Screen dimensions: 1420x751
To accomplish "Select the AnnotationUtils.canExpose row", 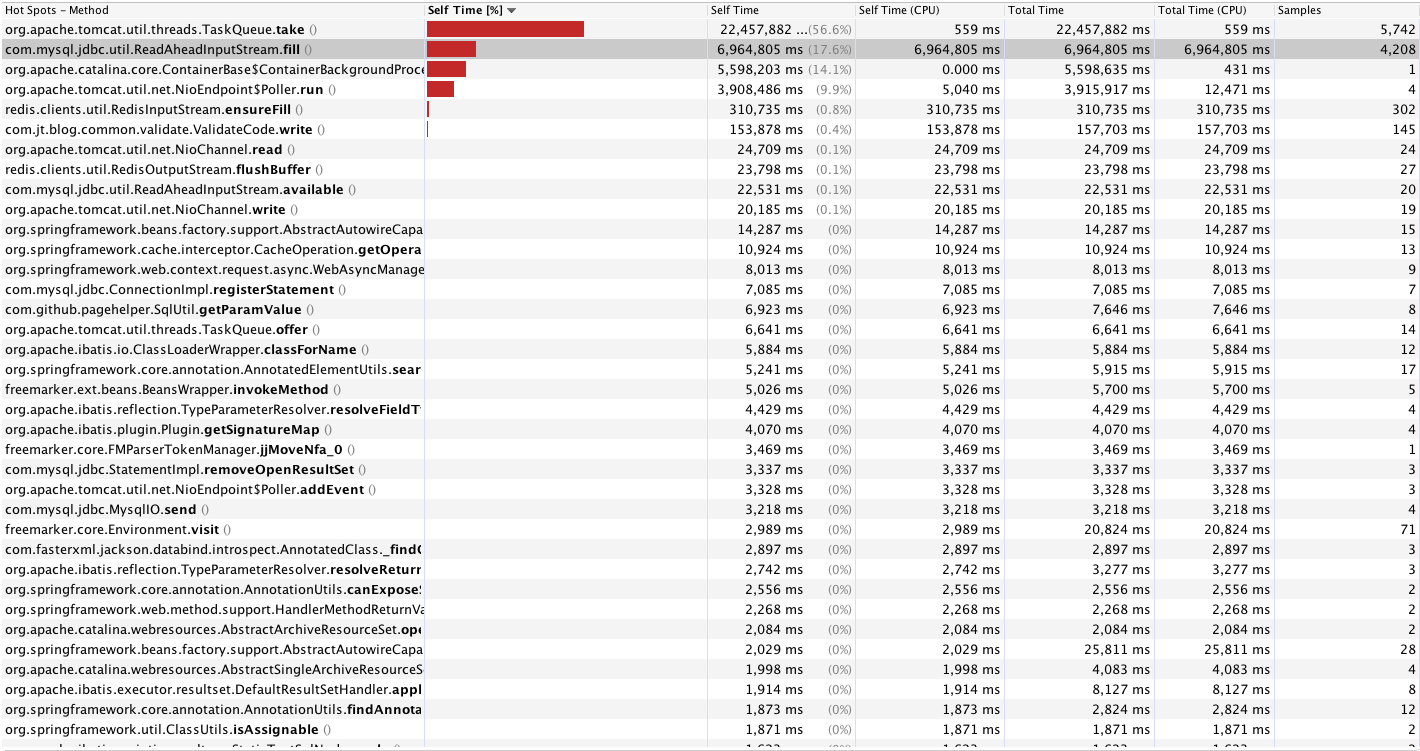I will pos(710,590).
